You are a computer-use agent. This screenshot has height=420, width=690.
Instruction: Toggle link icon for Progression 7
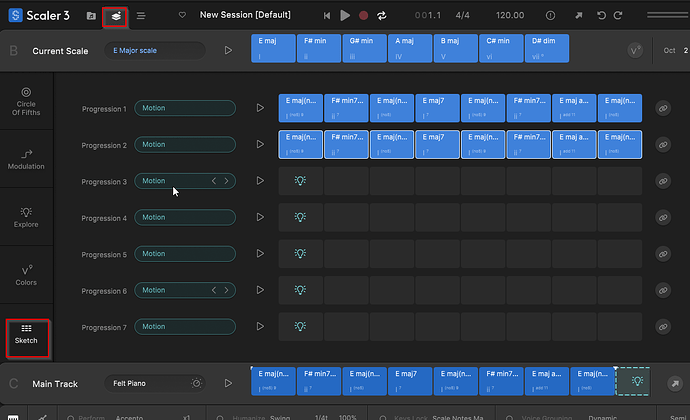pyautogui.click(x=663, y=327)
